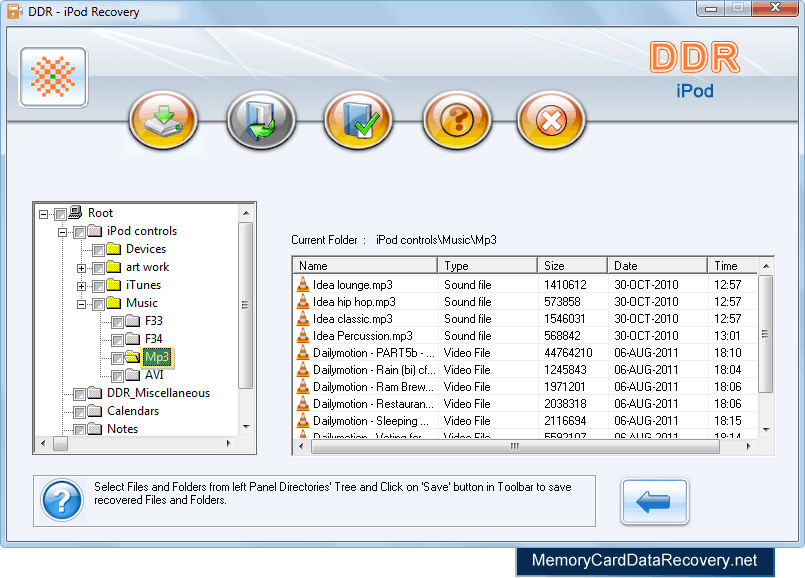Screen dimensions: 805x578
Task: Check the AVI folder checkbox
Action: click(118, 376)
